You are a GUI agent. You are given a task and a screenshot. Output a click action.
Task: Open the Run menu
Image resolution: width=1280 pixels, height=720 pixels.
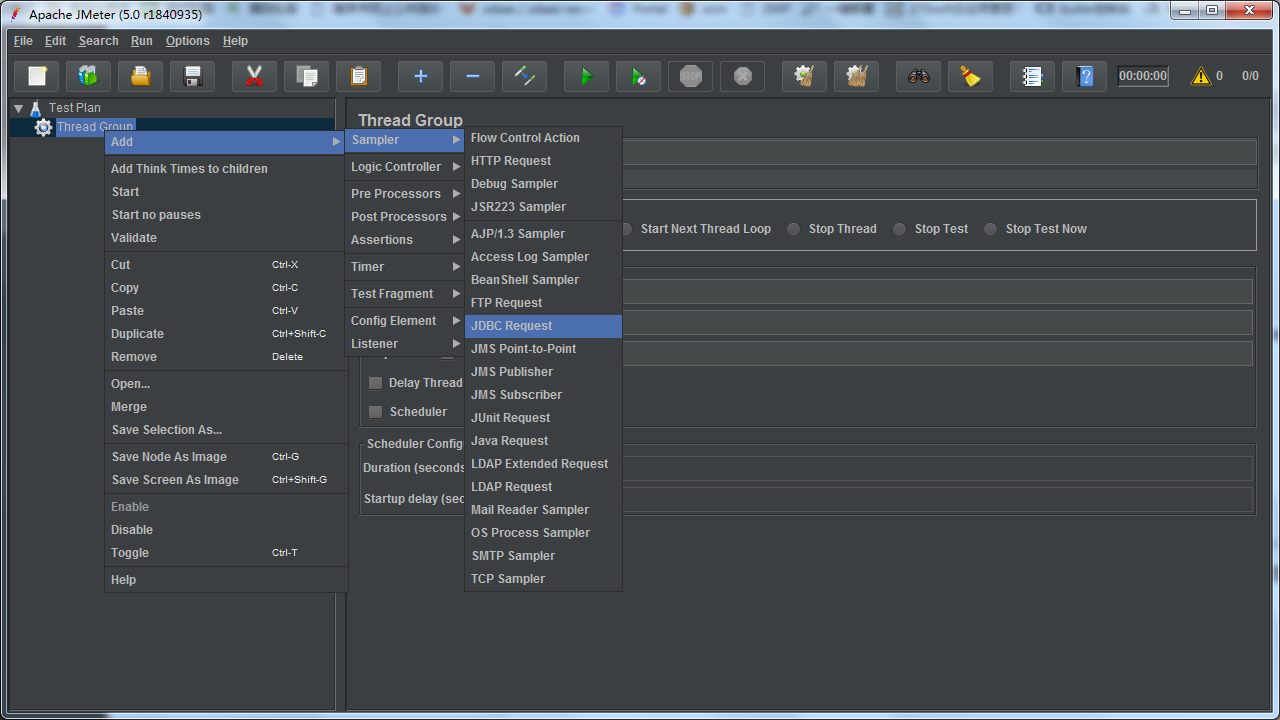[x=142, y=41]
